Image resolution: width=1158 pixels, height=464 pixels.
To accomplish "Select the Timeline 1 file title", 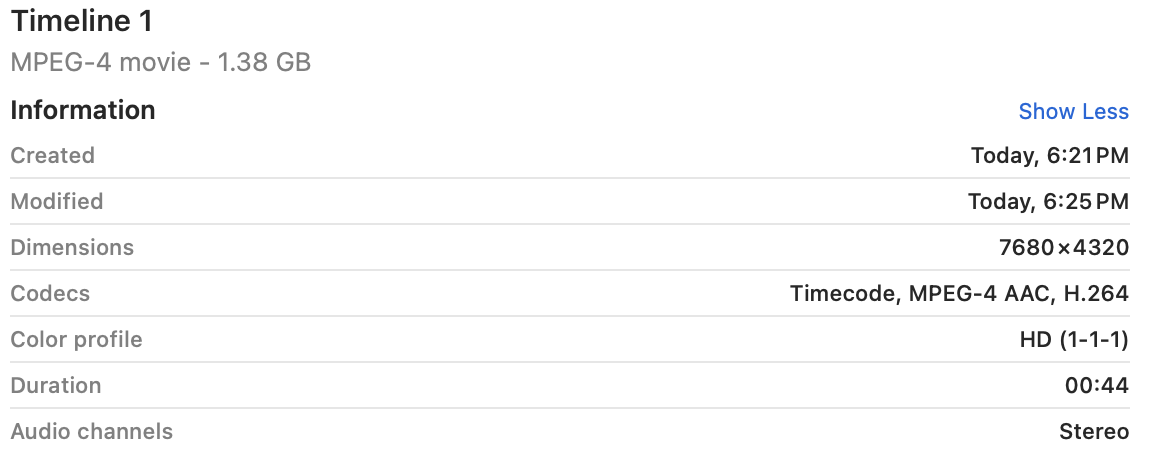I will [82, 21].
